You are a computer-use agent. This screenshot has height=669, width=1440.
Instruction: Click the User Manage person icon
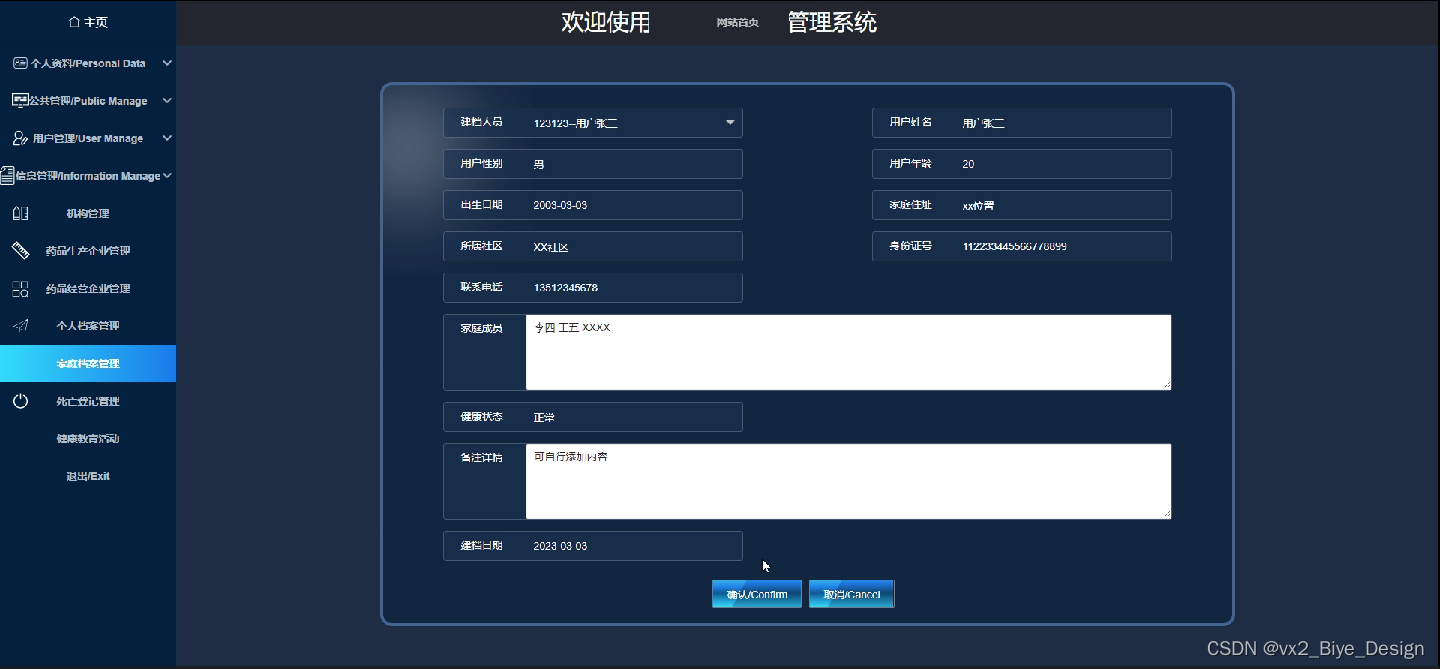[20, 138]
